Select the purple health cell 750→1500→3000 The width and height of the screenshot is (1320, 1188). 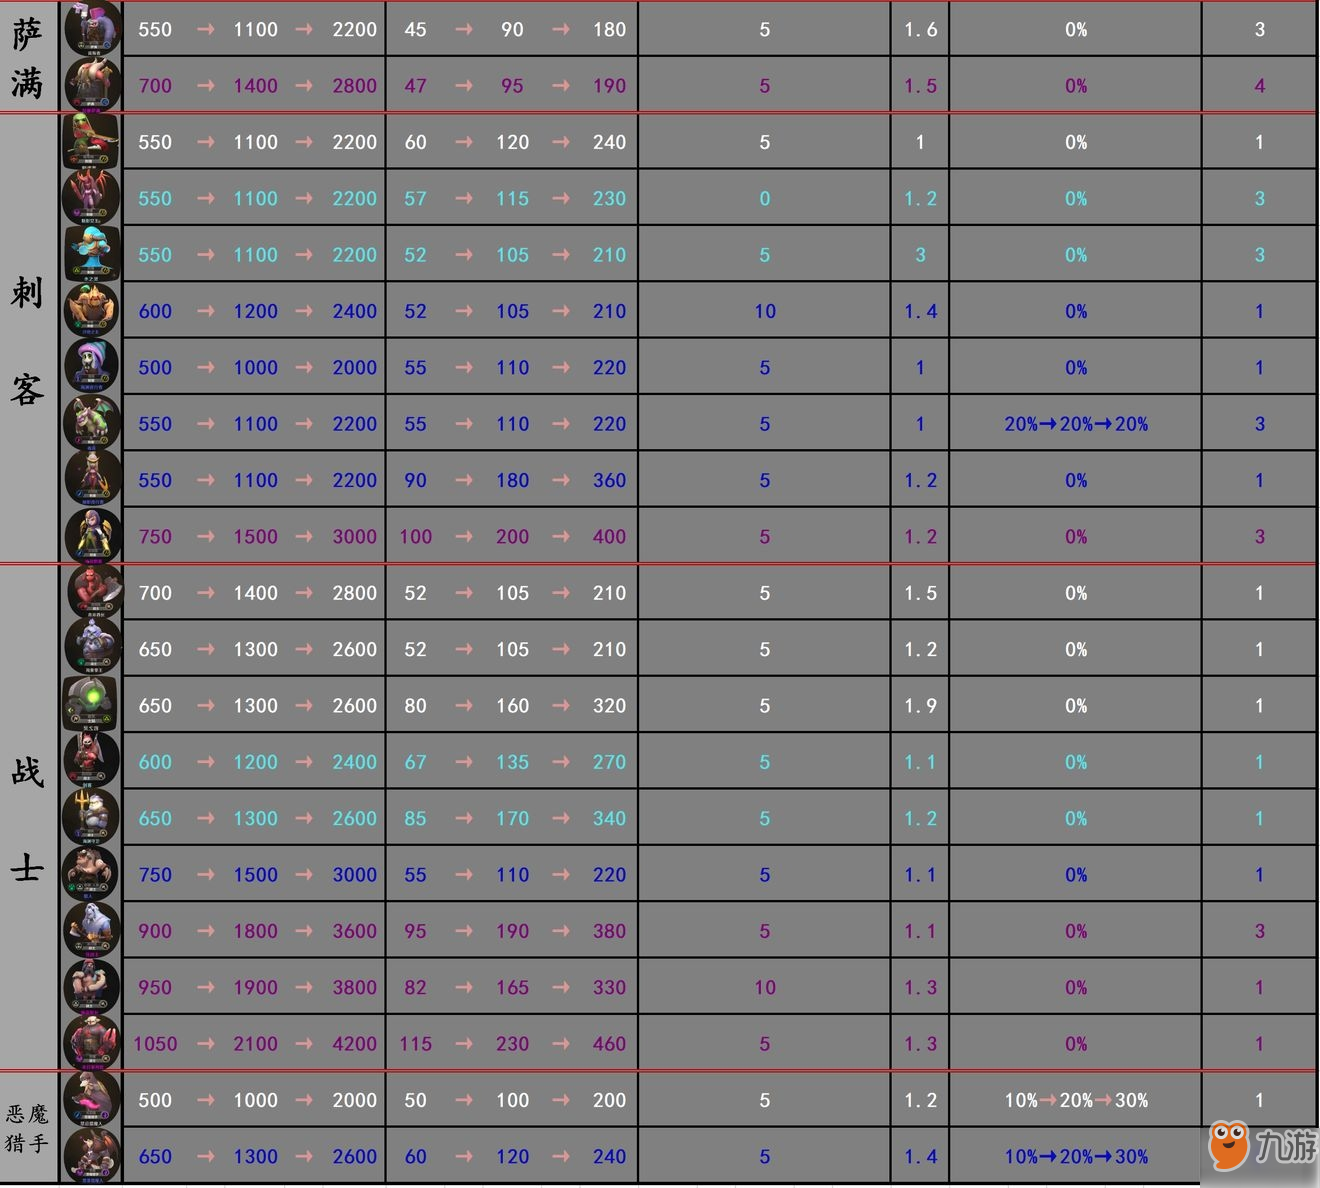pos(257,537)
